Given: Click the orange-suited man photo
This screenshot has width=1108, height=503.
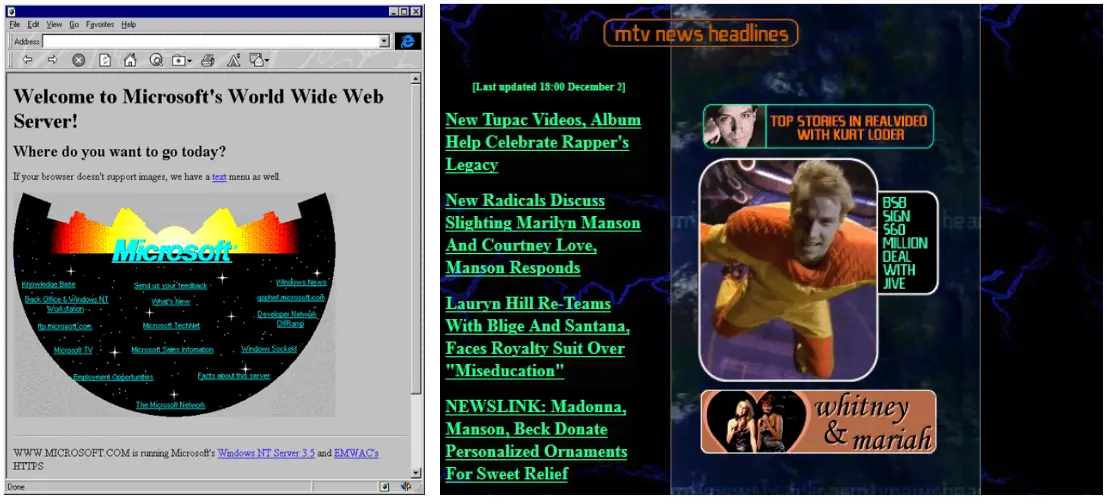Looking at the screenshot, I should (789, 270).
